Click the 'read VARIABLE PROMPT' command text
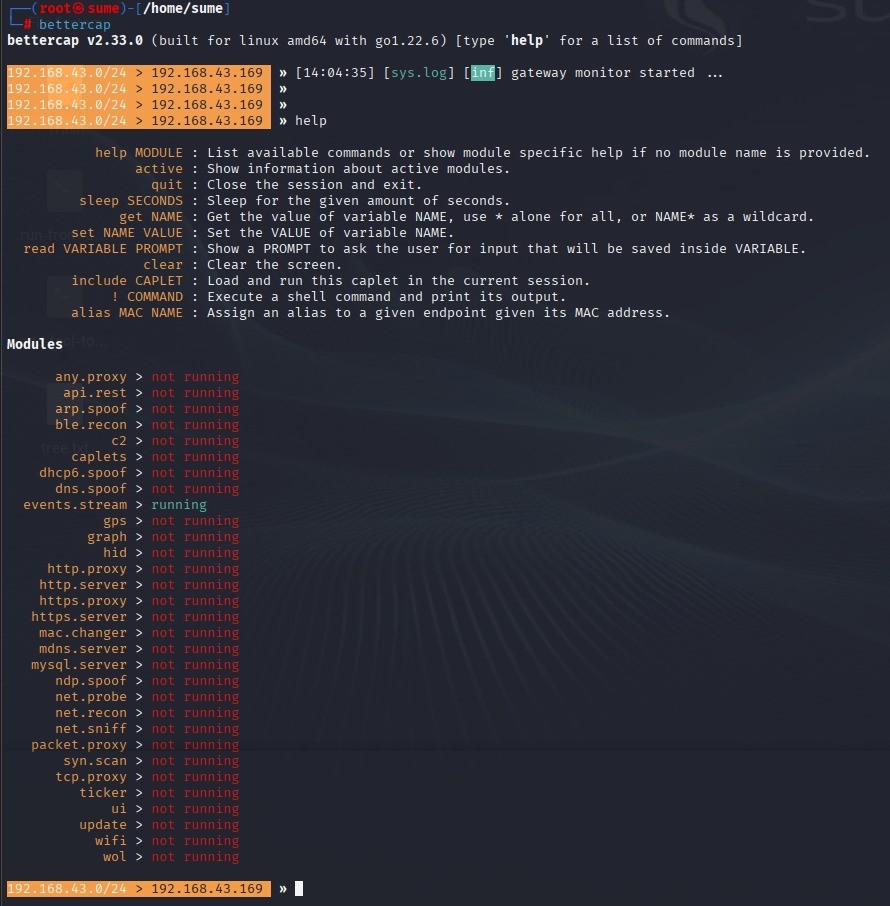Screen dimensions: 890x906 pyautogui.click(x=103, y=248)
